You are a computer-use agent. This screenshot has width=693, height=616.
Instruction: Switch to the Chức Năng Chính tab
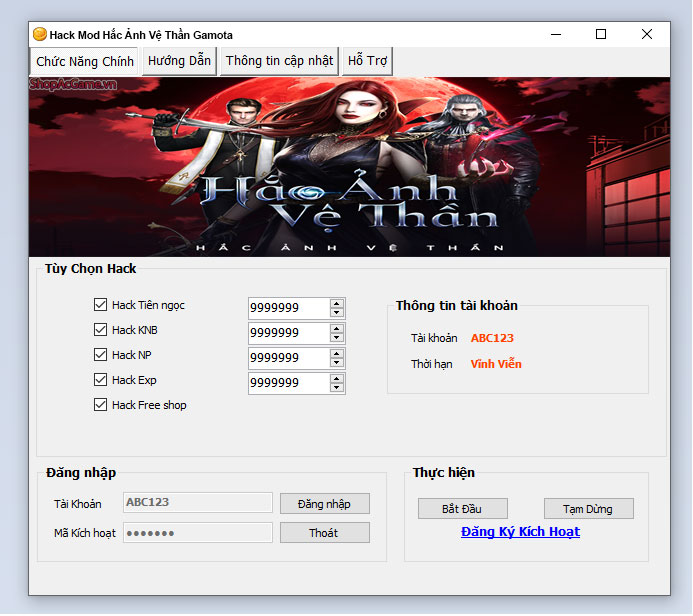[85, 61]
